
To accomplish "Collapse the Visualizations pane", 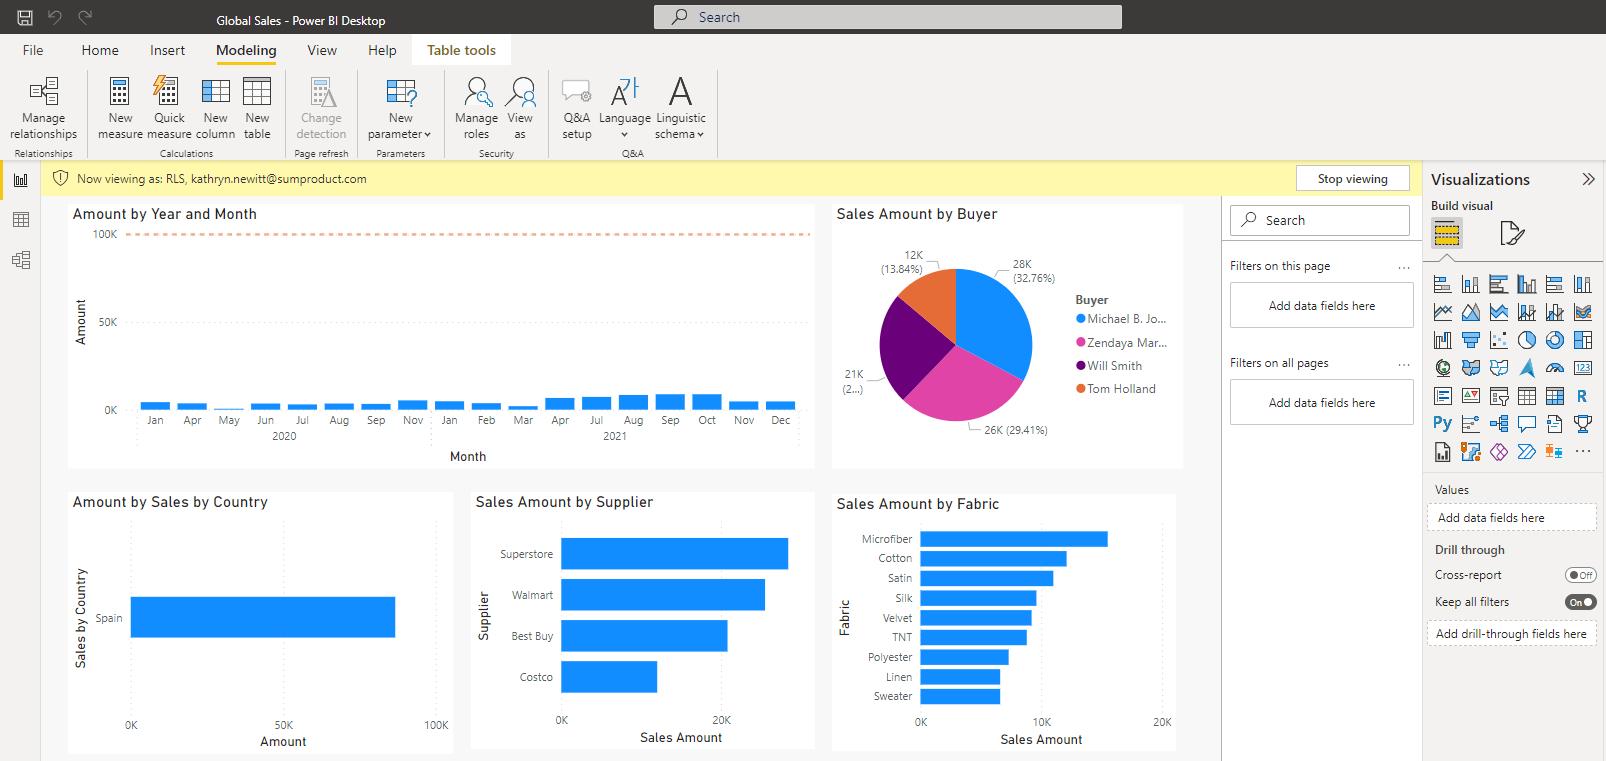I will click(x=1588, y=179).
